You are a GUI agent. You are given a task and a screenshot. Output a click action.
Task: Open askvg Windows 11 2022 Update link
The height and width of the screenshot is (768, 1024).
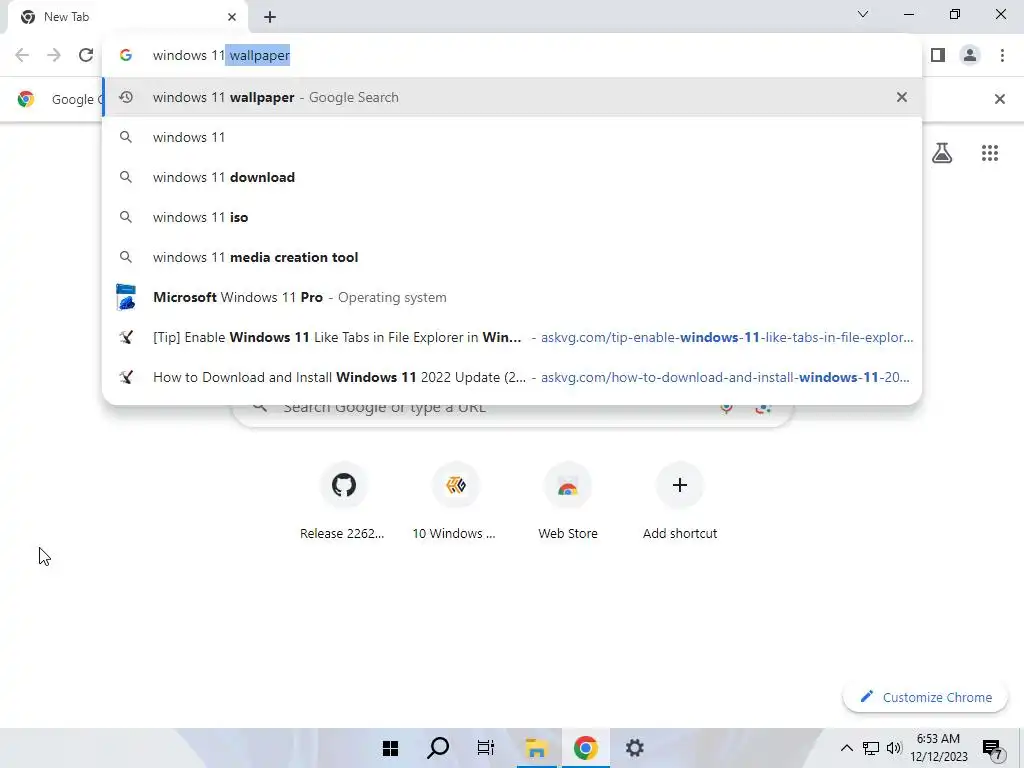click(x=512, y=377)
